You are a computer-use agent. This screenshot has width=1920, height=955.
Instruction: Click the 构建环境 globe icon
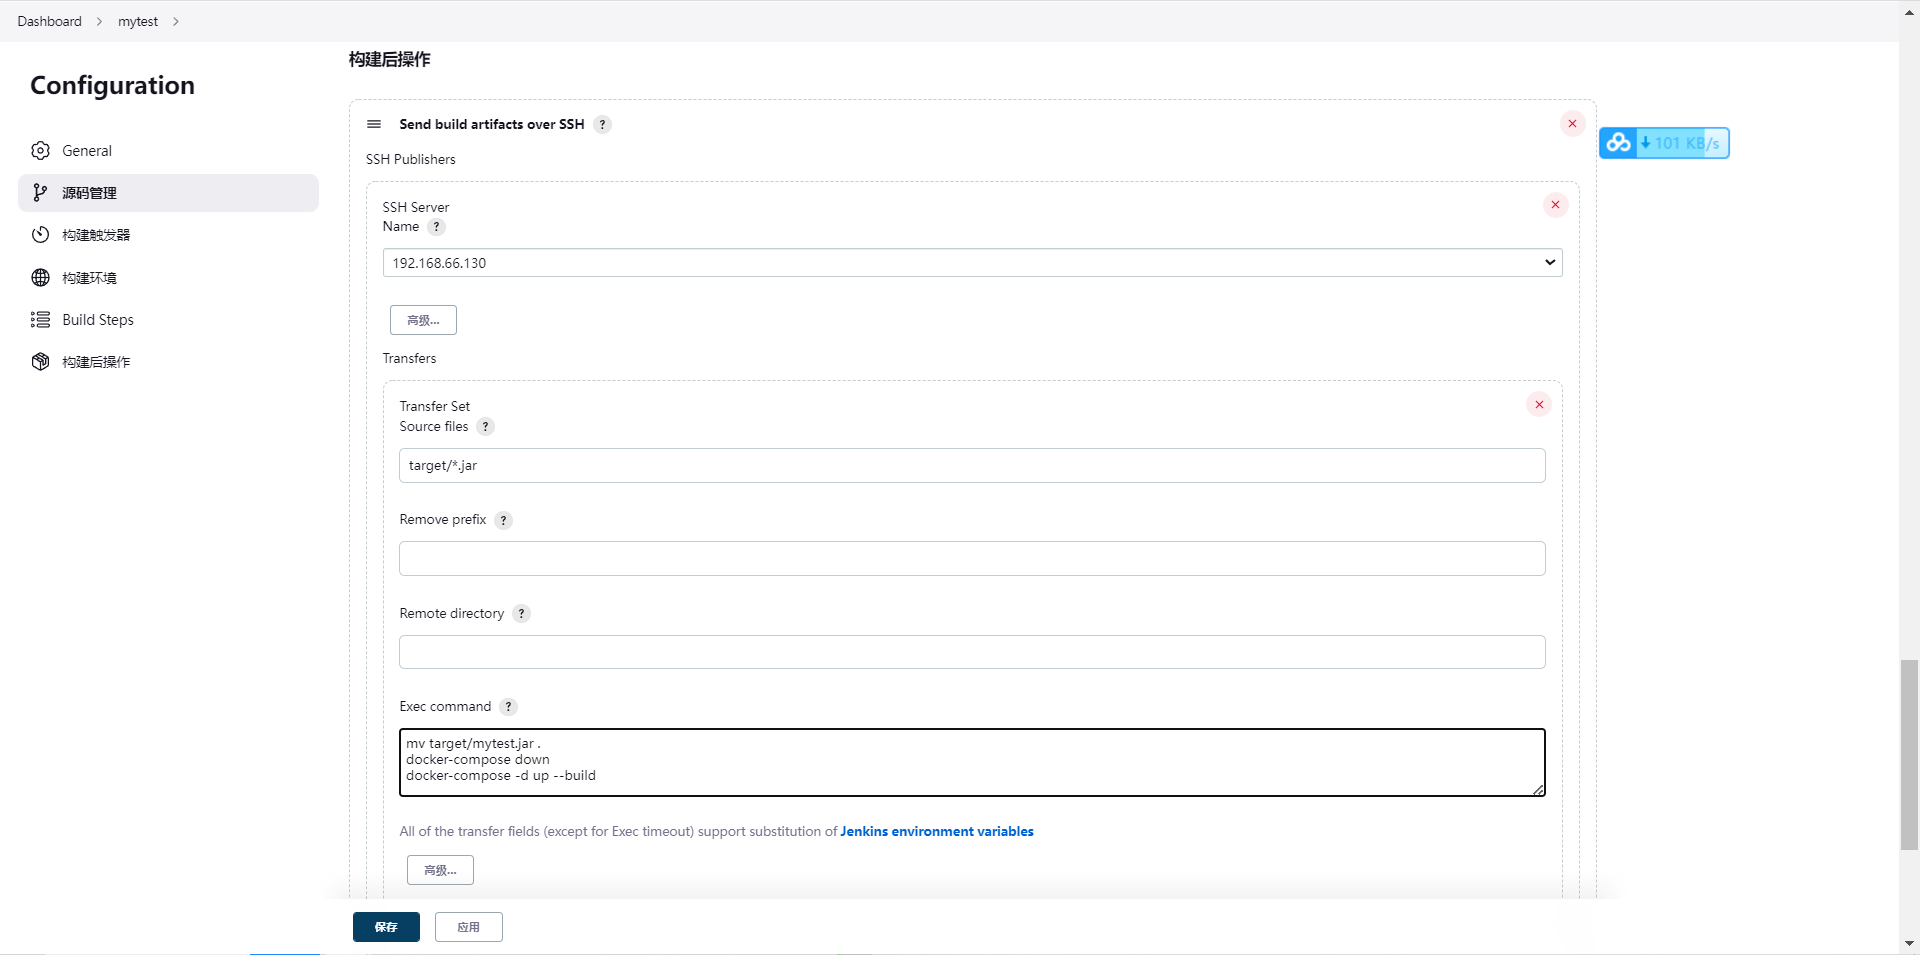[40, 278]
